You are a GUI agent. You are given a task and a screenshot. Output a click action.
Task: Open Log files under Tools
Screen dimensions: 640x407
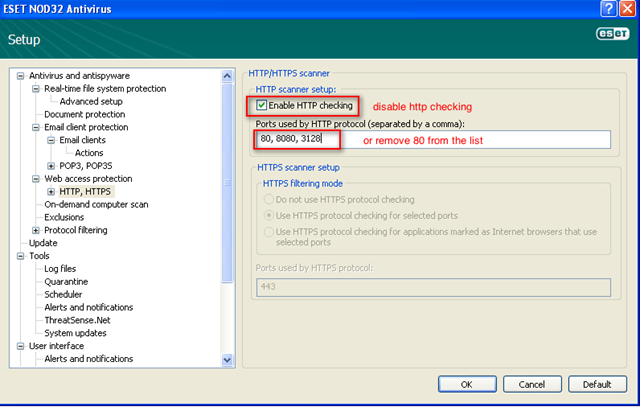(x=60, y=269)
